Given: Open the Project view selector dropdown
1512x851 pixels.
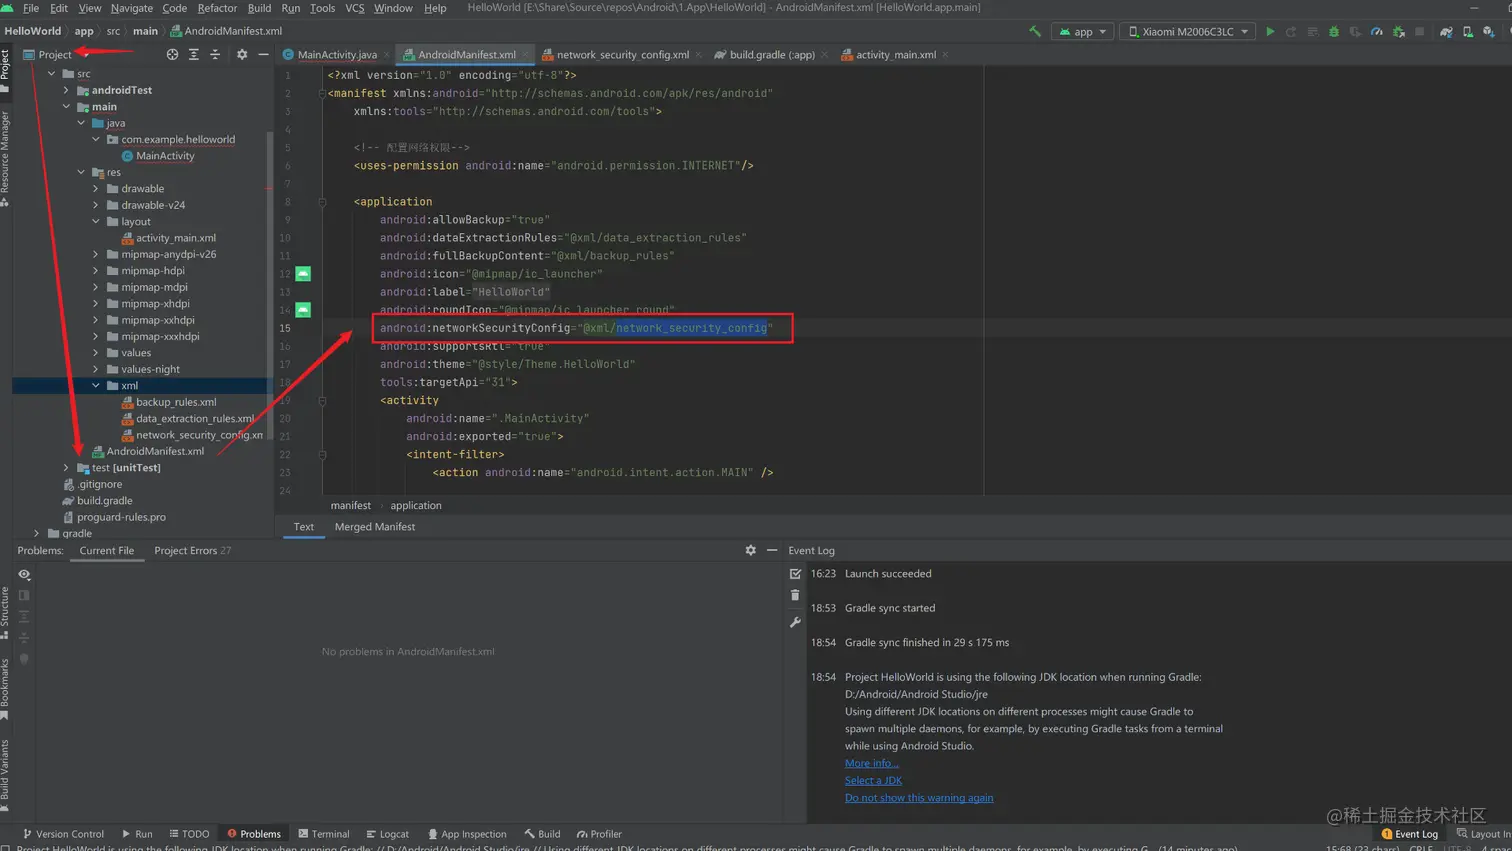Looking at the screenshot, I should point(55,54).
